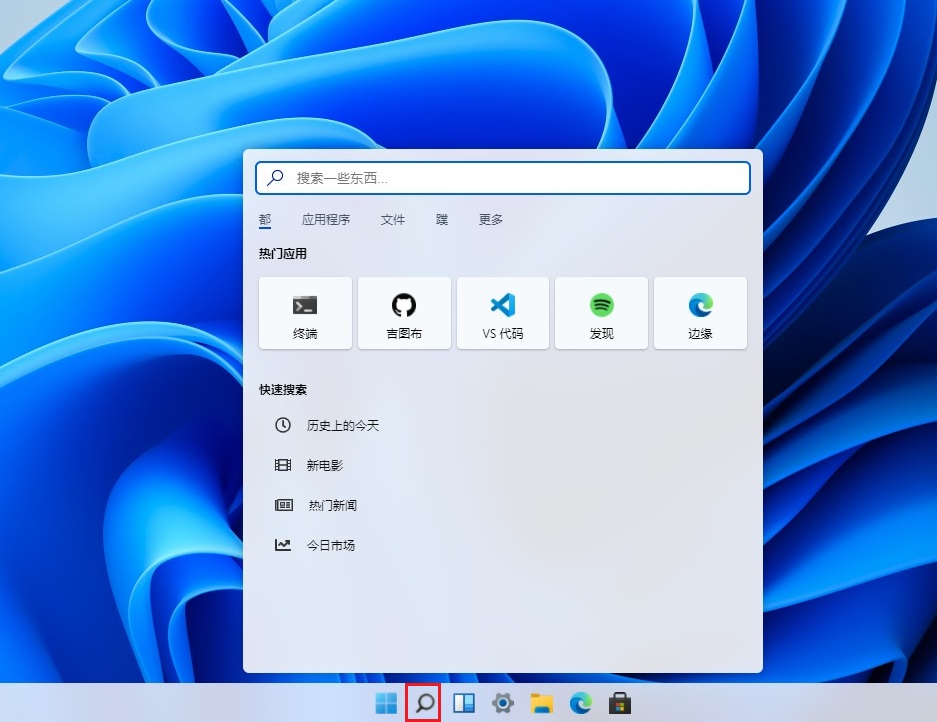Click the magnifier icon in the search box

[x=273, y=177]
